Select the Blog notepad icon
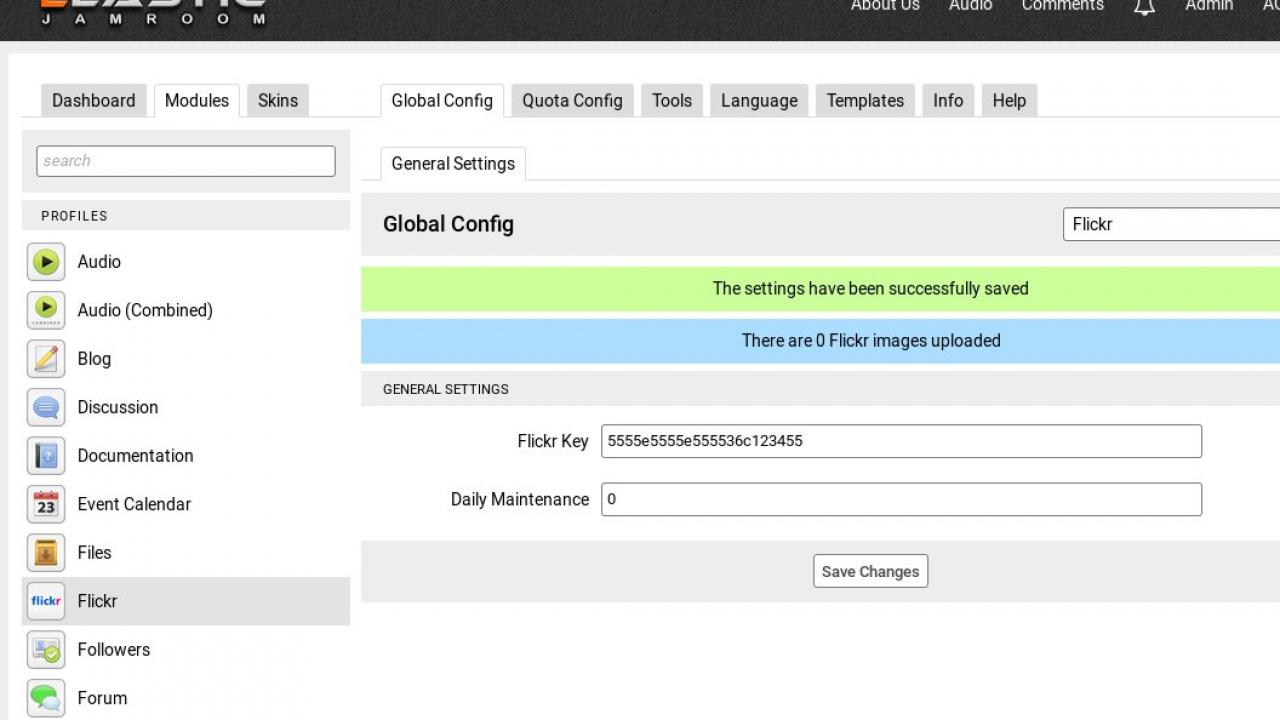Image resolution: width=1280 pixels, height=720 pixels. (46, 359)
